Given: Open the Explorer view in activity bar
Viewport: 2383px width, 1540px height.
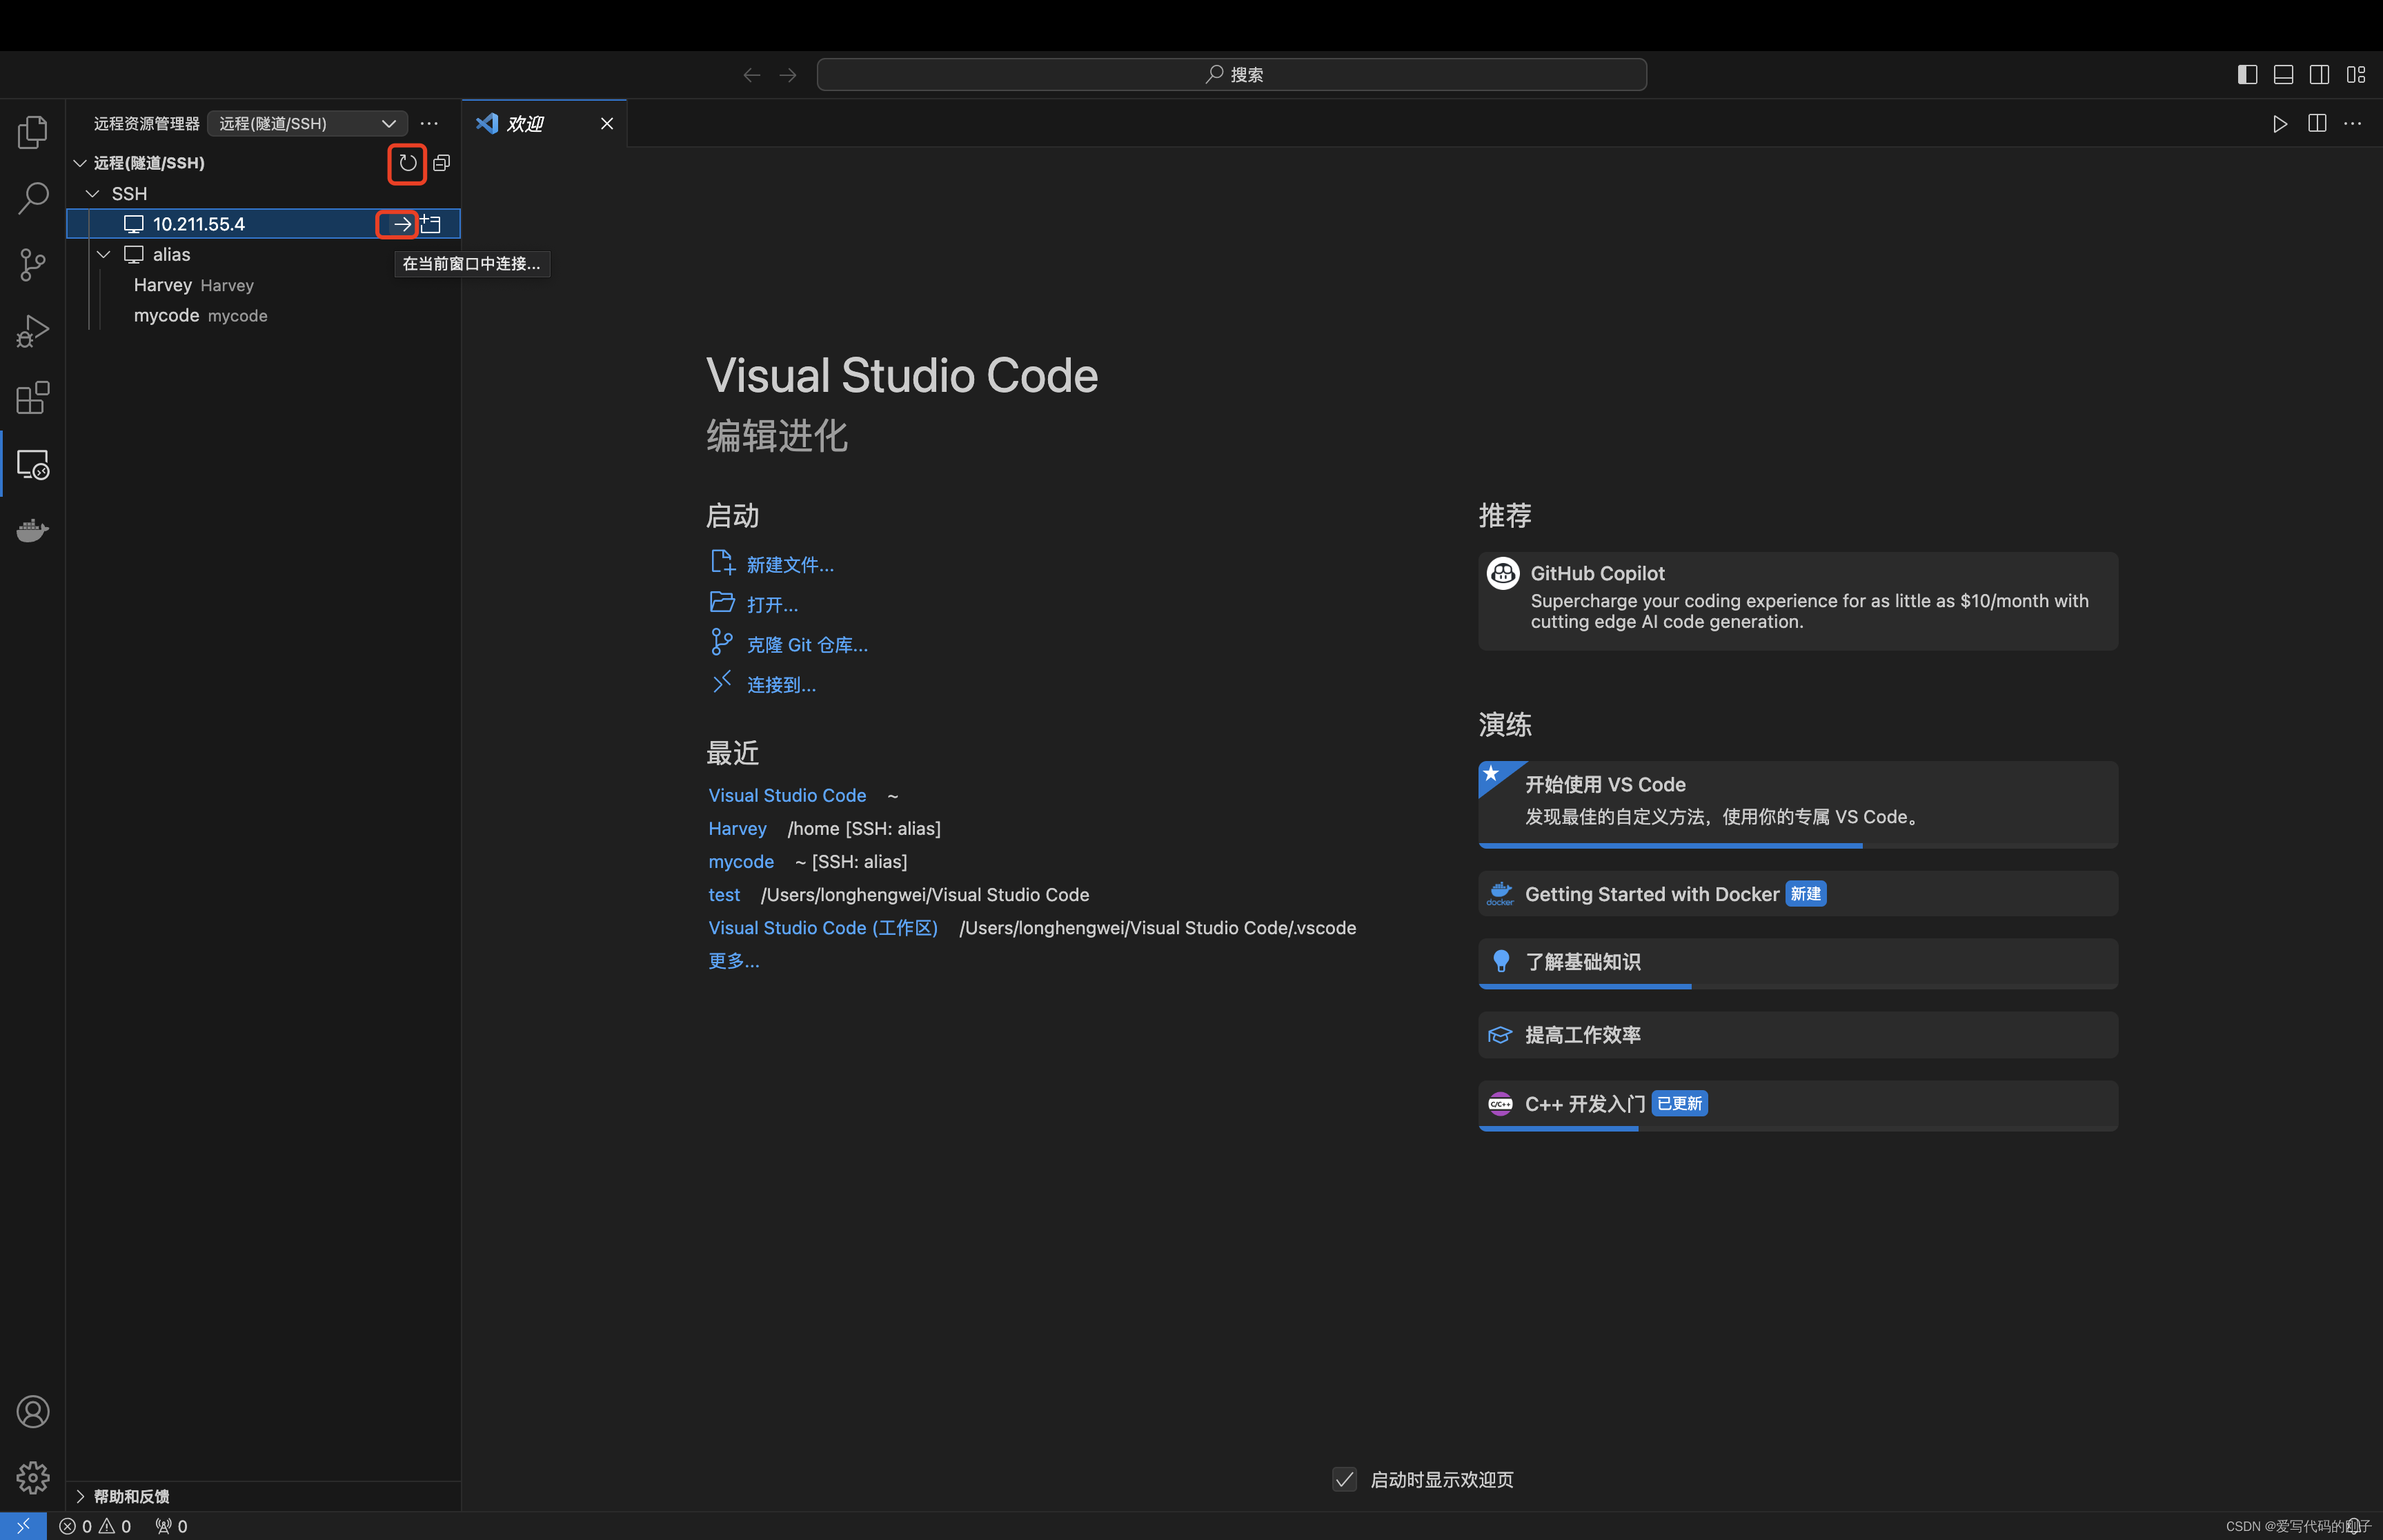Looking at the screenshot, I should coord(32,132).
